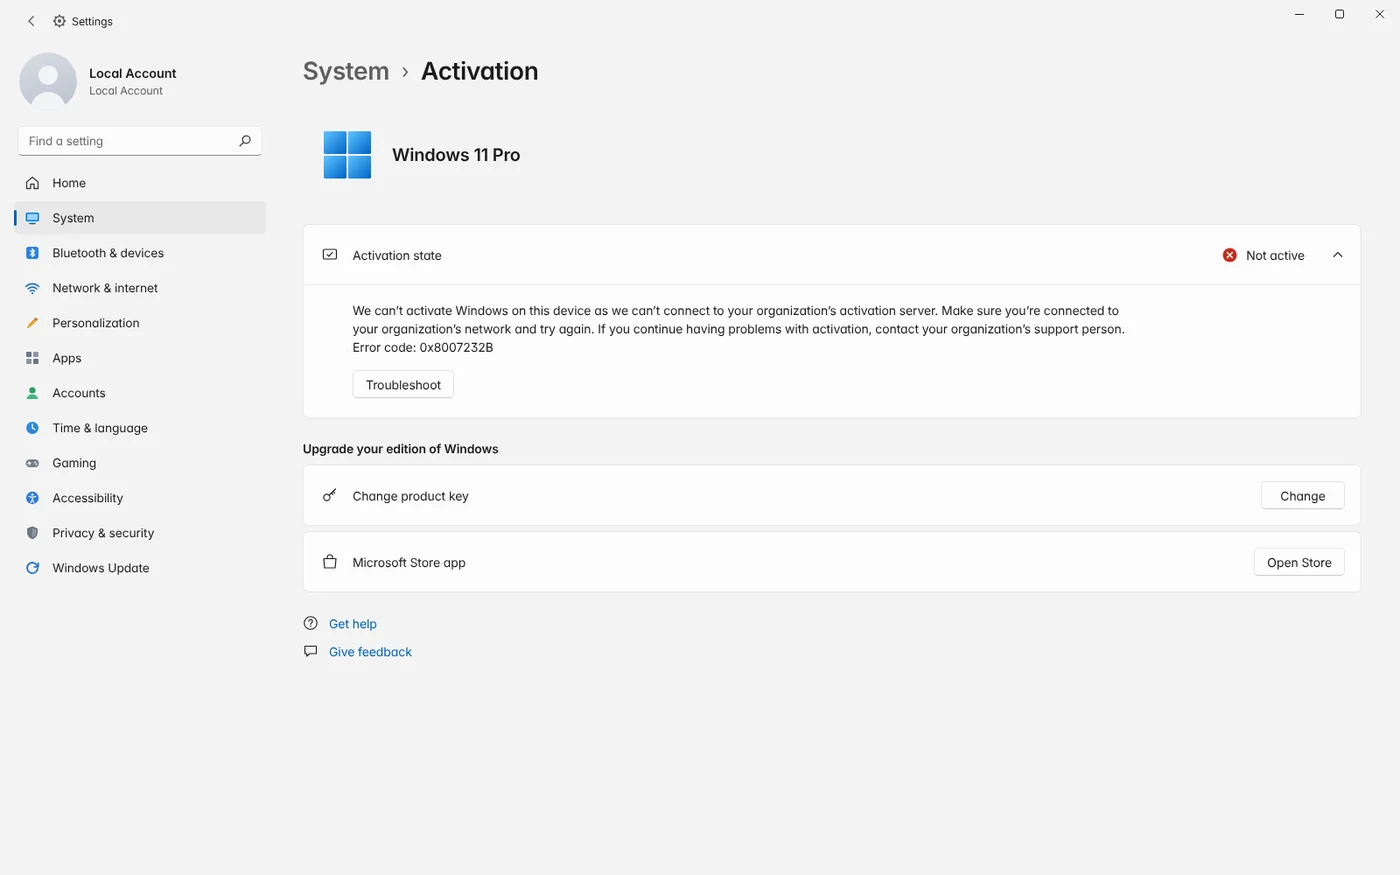Click the Windows 11 Pro edition text

pos(456,155)
